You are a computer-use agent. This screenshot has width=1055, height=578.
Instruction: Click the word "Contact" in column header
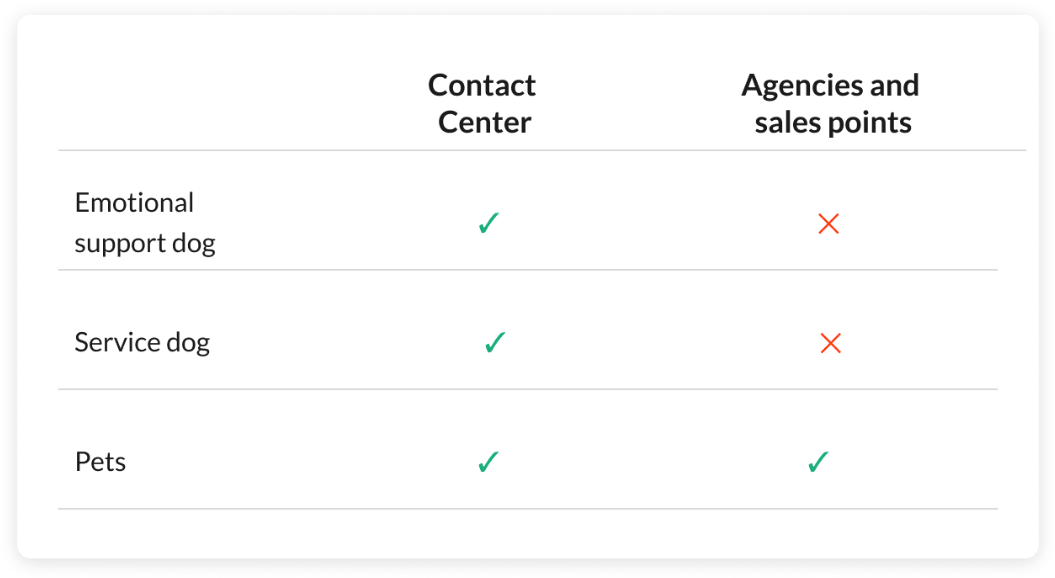[482, 85]
